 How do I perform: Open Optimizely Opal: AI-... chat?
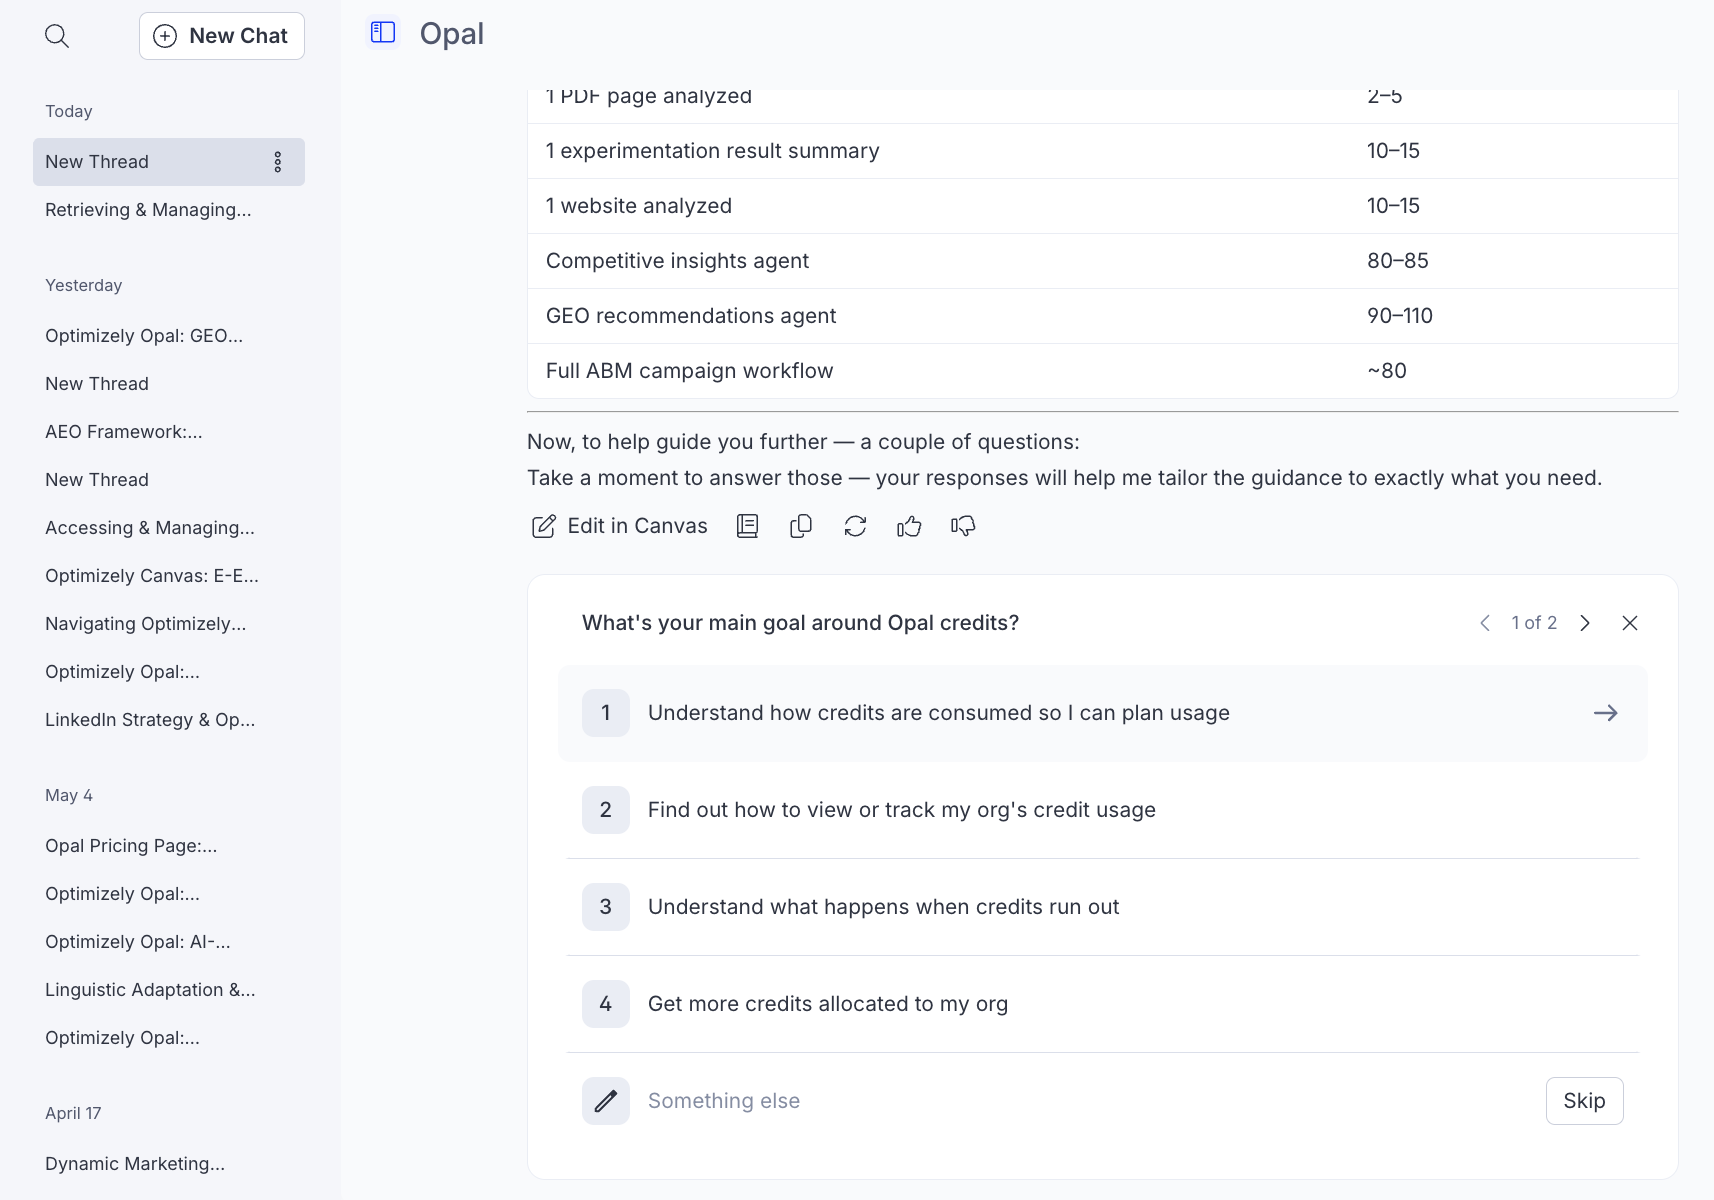[x=169, y=942]
